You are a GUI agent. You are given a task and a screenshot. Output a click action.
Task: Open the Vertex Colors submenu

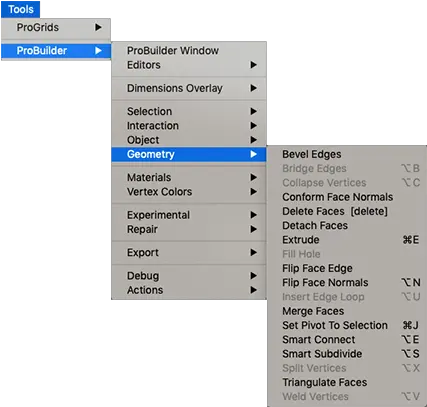pos(189,192)
